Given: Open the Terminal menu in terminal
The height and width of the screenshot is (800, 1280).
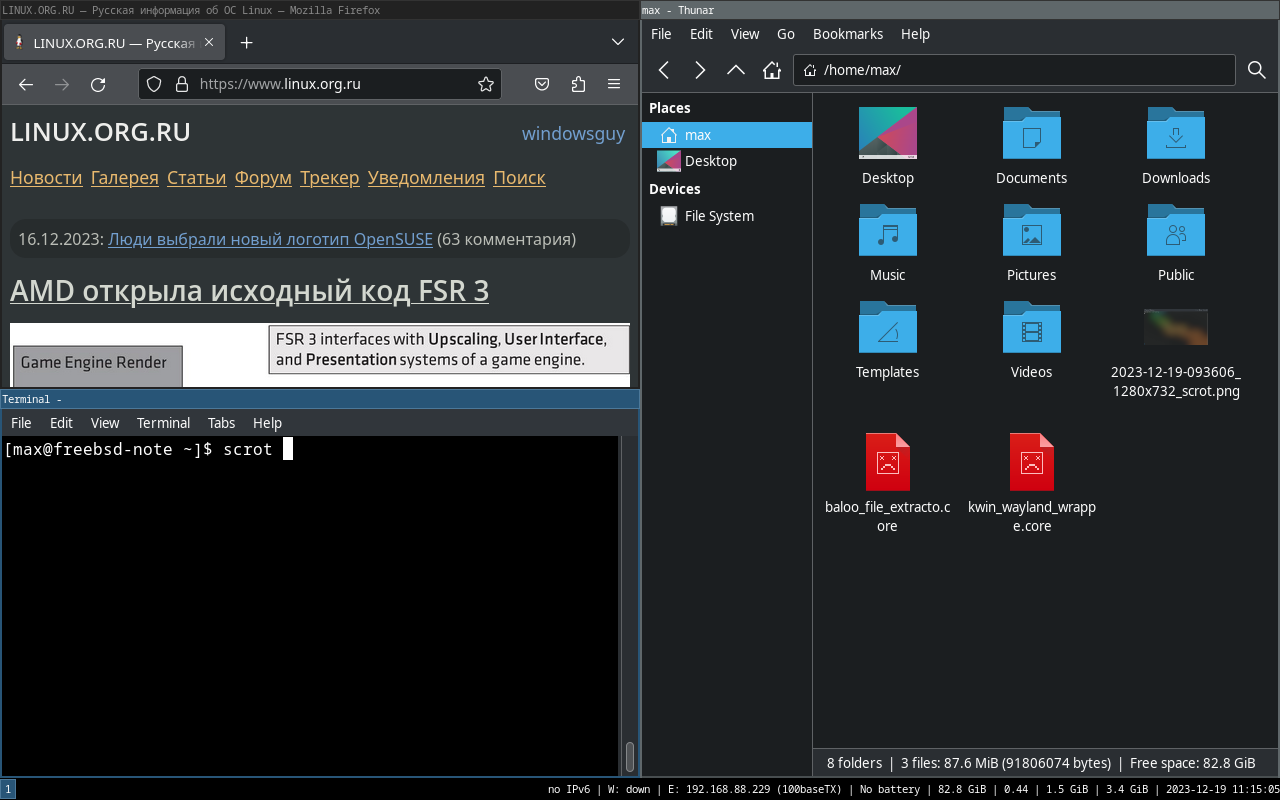Looking at the screenshot, I should (163, 423).
